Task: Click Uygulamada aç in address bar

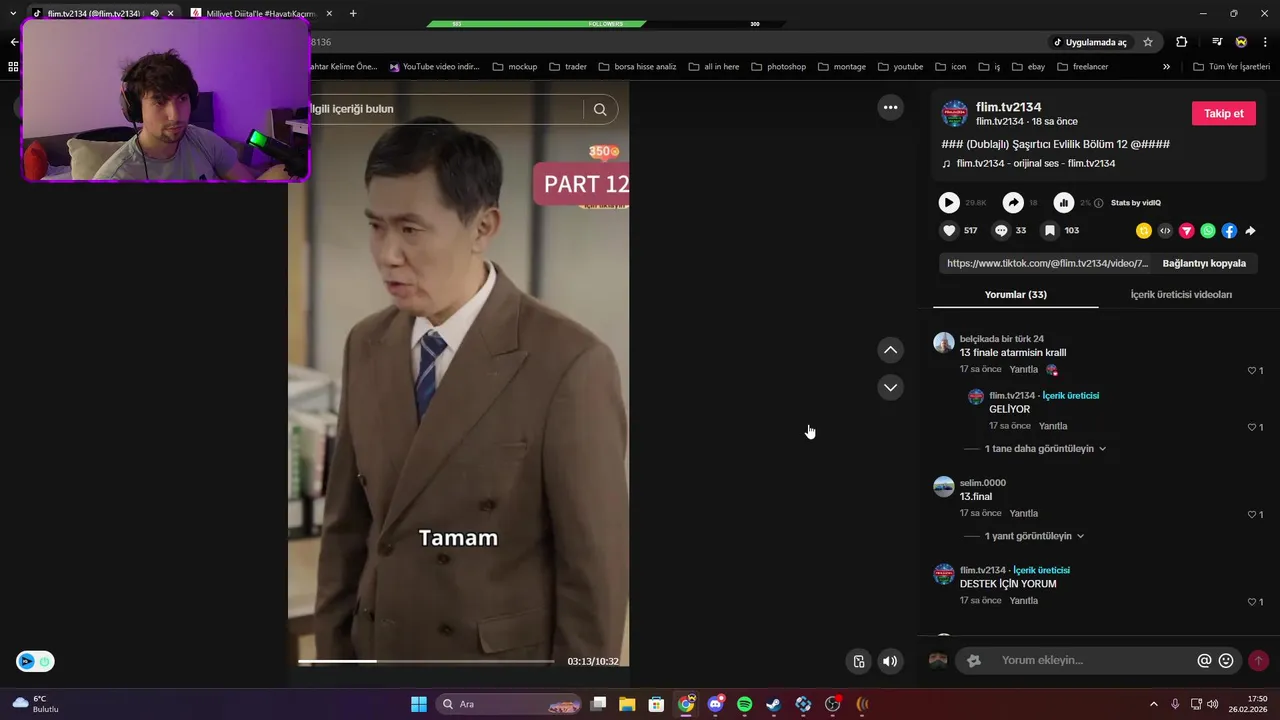Action: (1089, 42)
